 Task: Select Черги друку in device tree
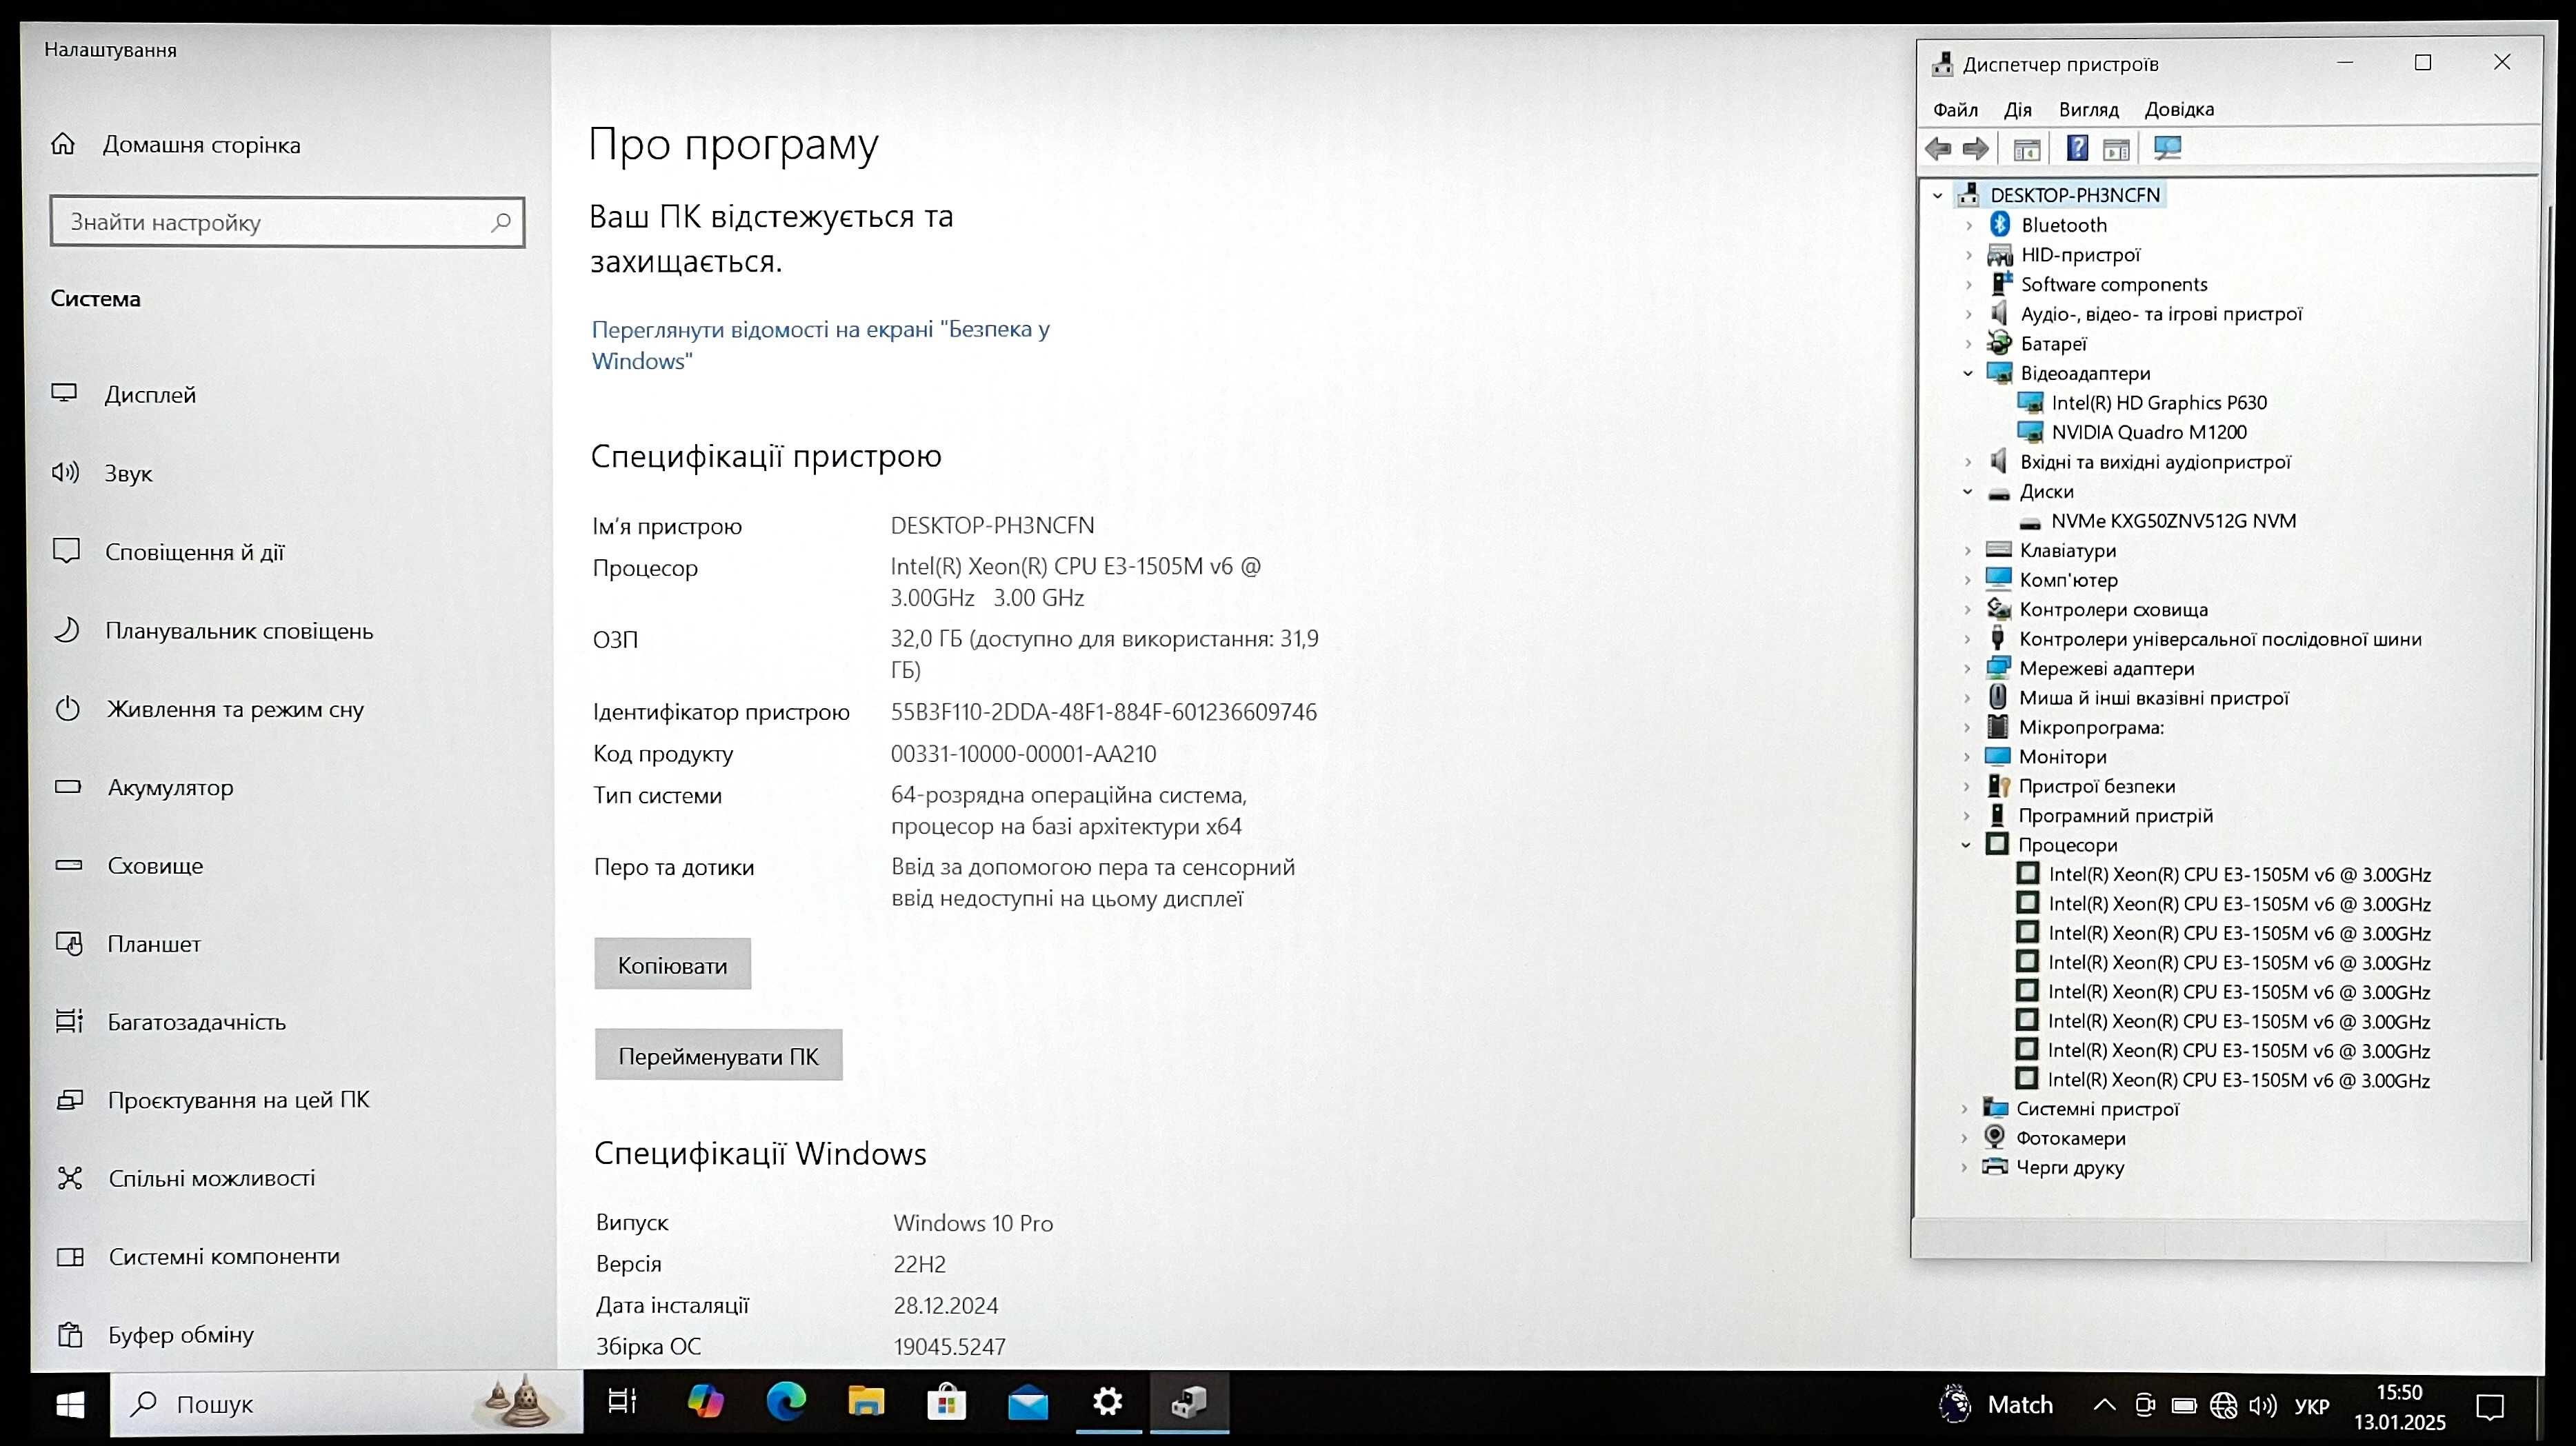[2069, 1167]
